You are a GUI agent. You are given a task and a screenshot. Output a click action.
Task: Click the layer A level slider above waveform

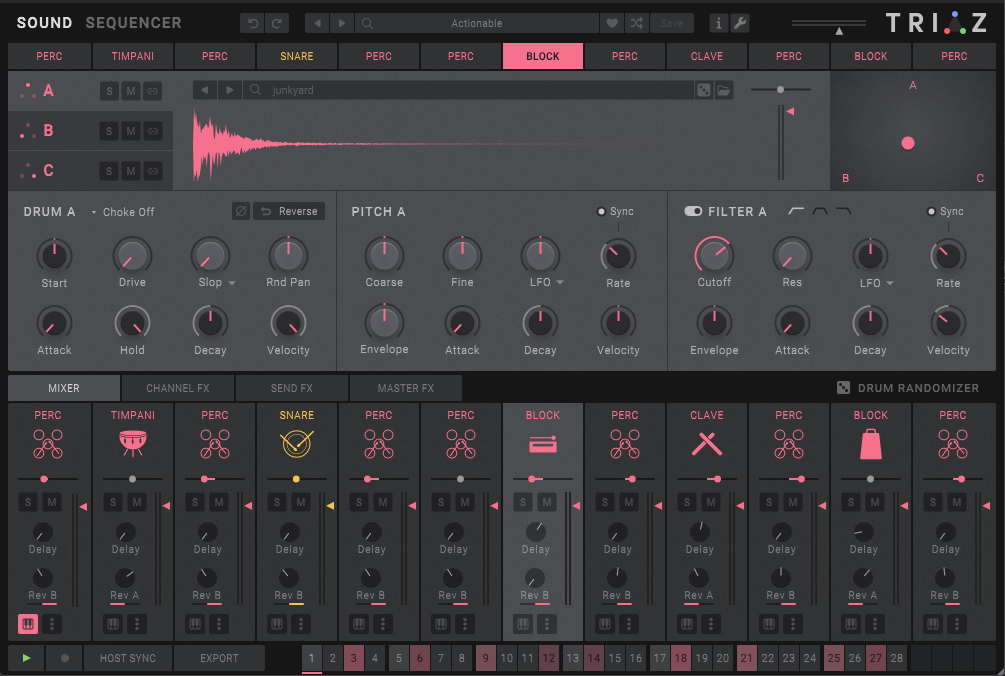click(x=780, y=90)
